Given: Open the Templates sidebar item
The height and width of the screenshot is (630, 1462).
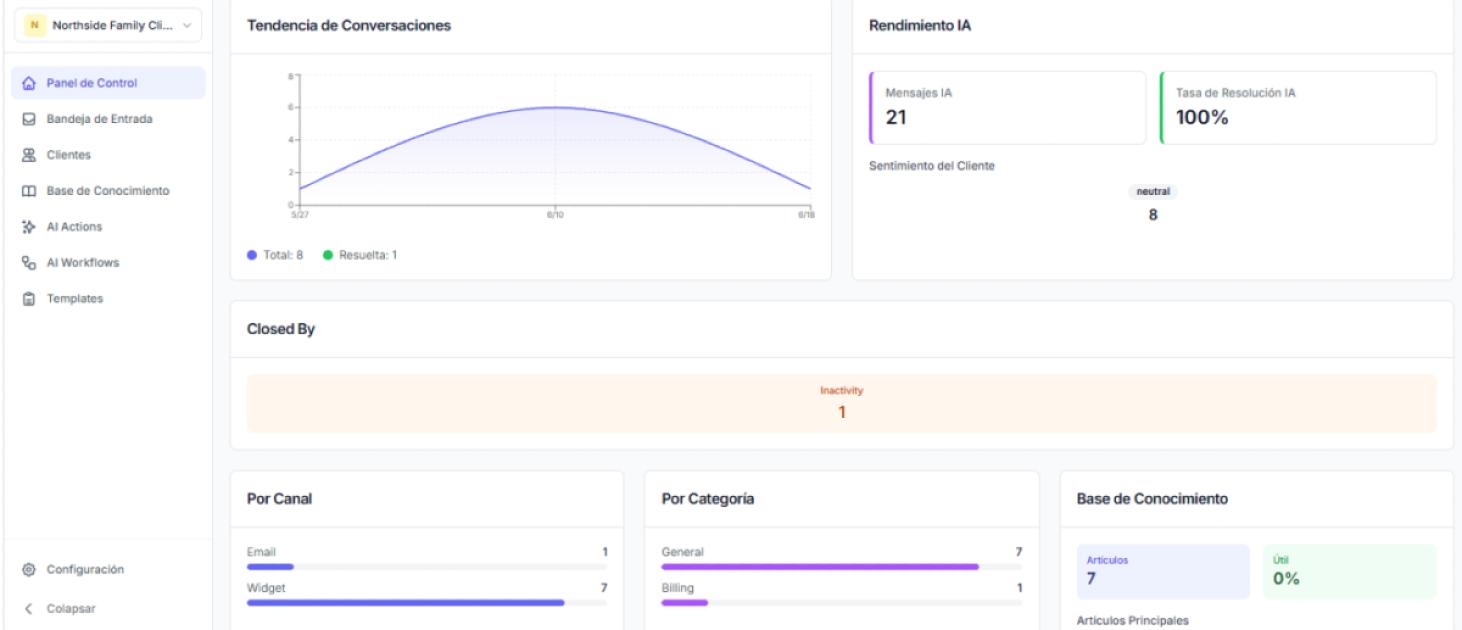Looking at the screenshot, I should [x=107, y=299].
